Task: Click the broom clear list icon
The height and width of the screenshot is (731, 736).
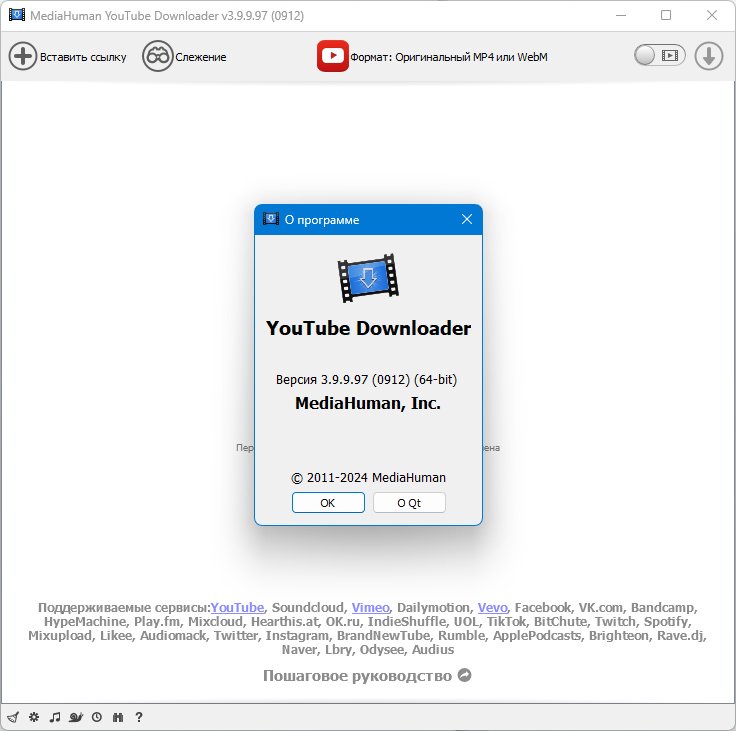Action: pyautogui.click(x=13, y=717)
